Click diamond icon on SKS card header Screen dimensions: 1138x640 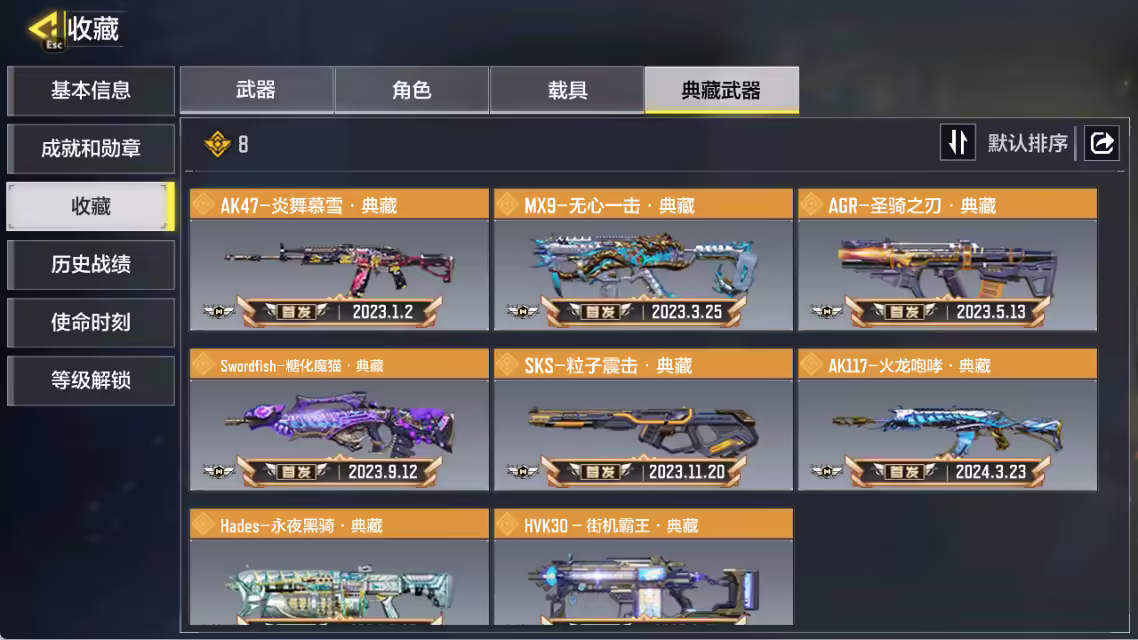(508, 365)
